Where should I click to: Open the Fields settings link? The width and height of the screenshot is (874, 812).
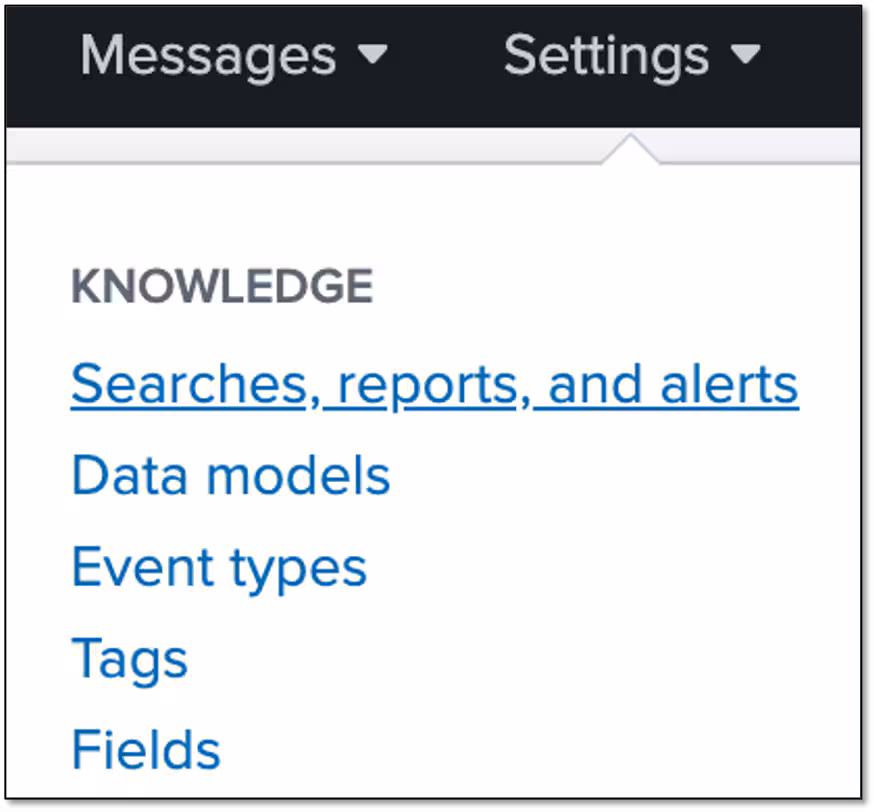pos(146,750)
